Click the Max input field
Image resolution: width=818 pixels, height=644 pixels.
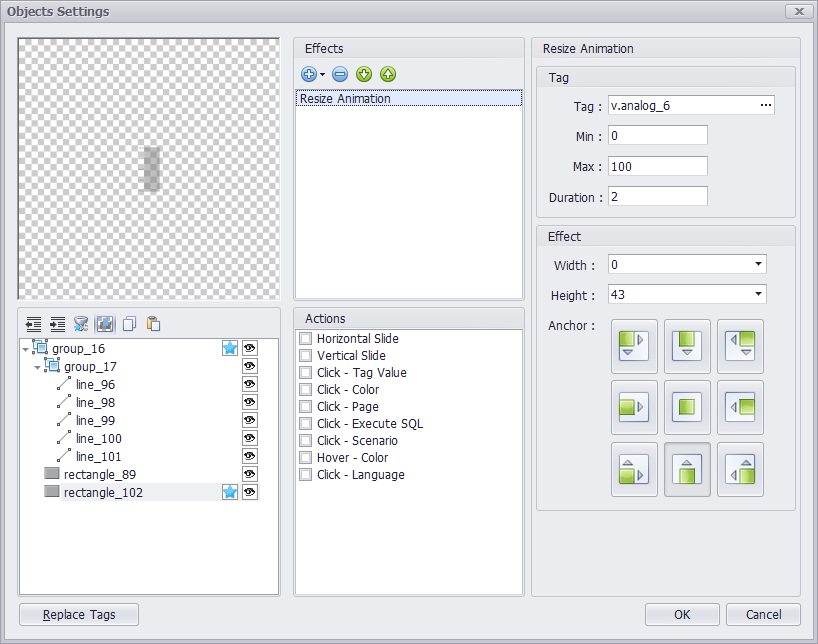(657, 166)
